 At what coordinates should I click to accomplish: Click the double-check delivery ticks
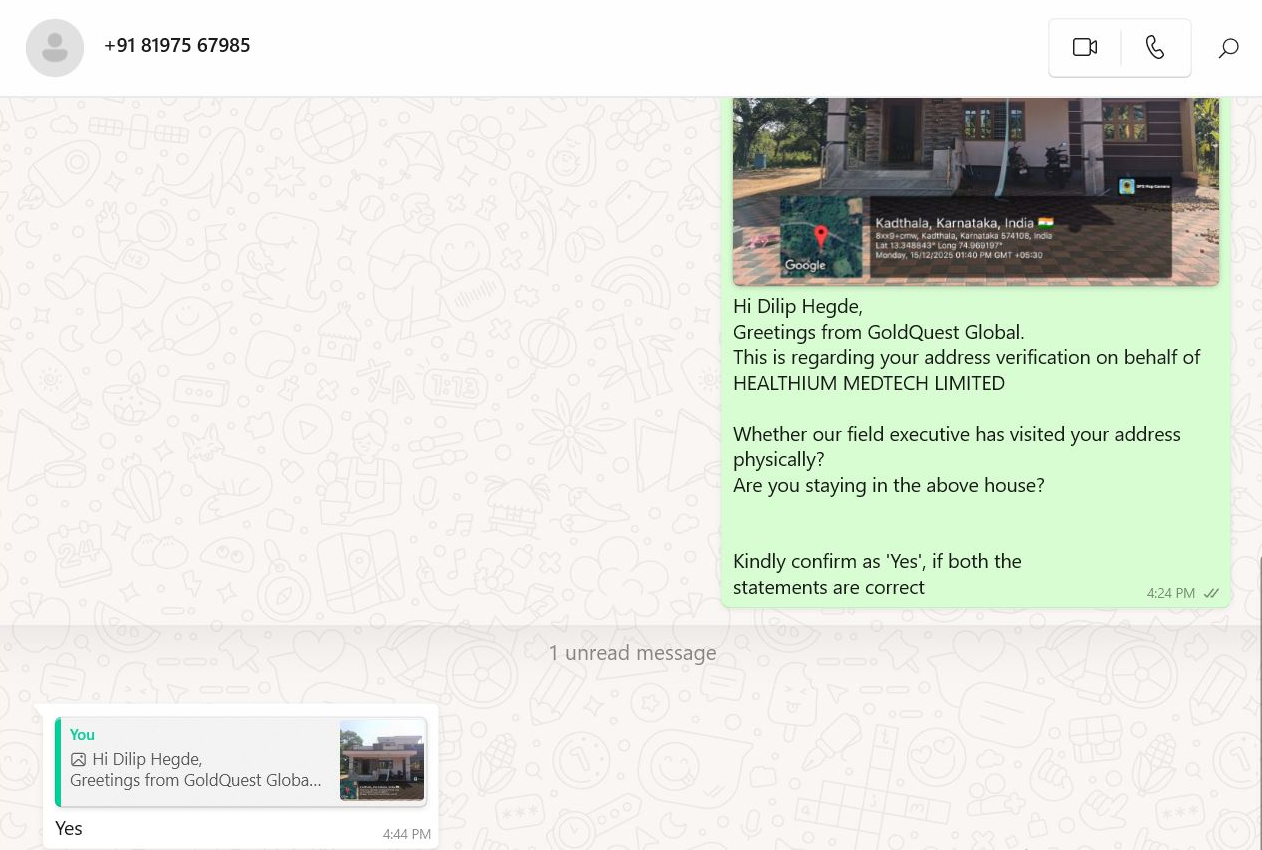coord(1211,593)
